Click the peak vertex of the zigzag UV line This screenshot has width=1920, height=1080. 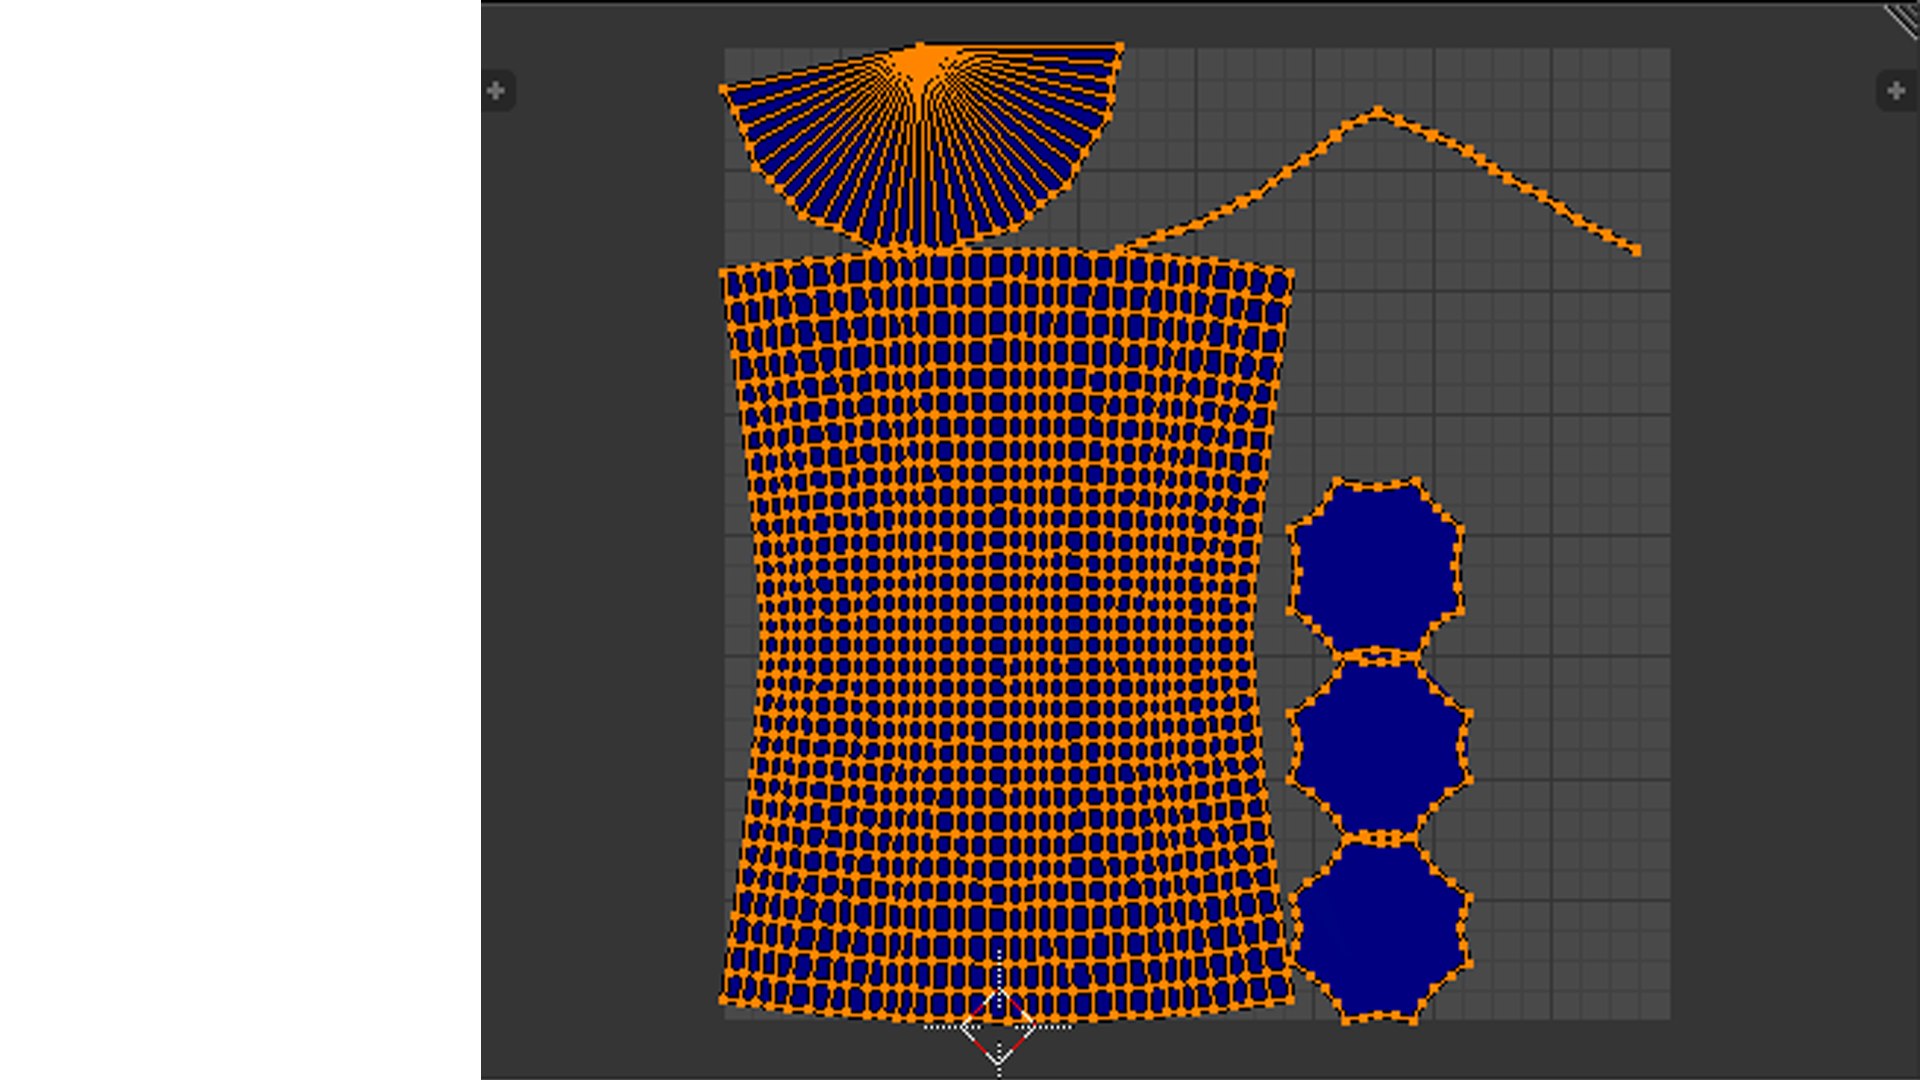1379,112
